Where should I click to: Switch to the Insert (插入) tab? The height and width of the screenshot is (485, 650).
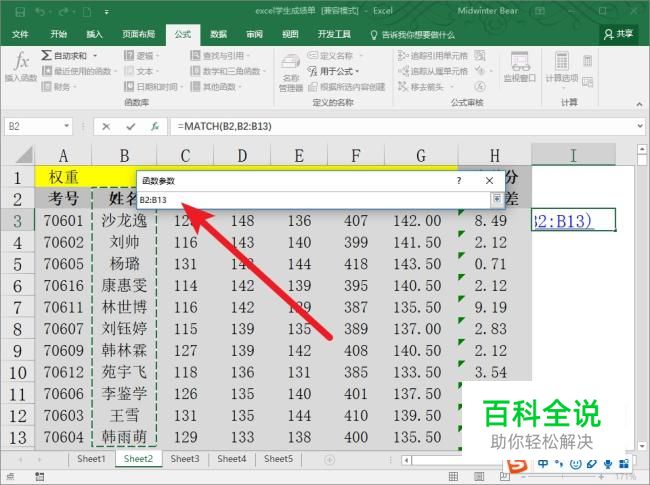tap(94, 34)
